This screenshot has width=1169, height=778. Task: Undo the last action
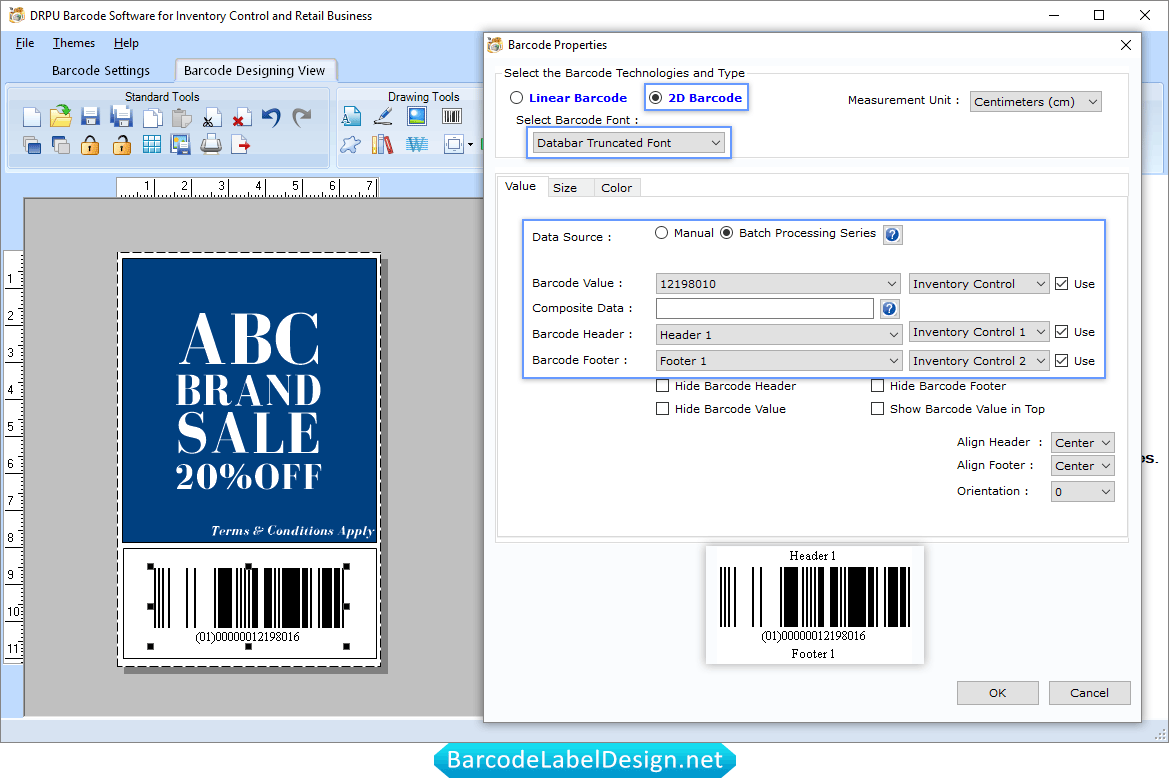click(271, 117)
